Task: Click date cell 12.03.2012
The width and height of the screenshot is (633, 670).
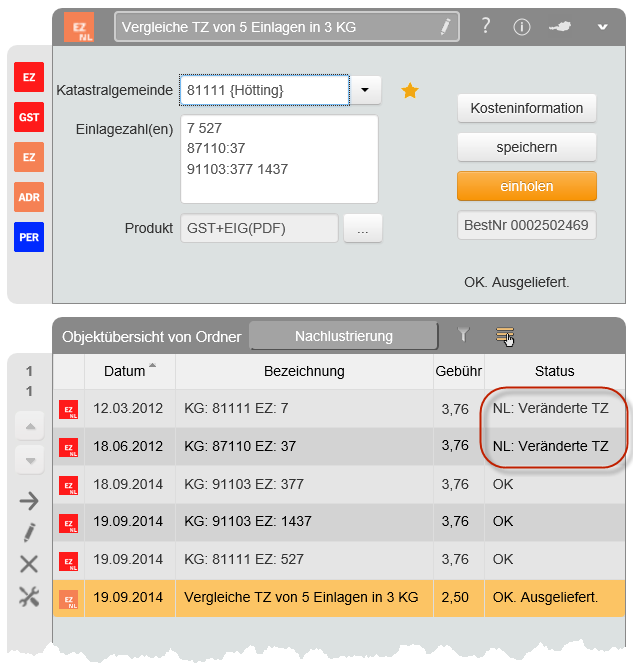Action: (128, 408)
